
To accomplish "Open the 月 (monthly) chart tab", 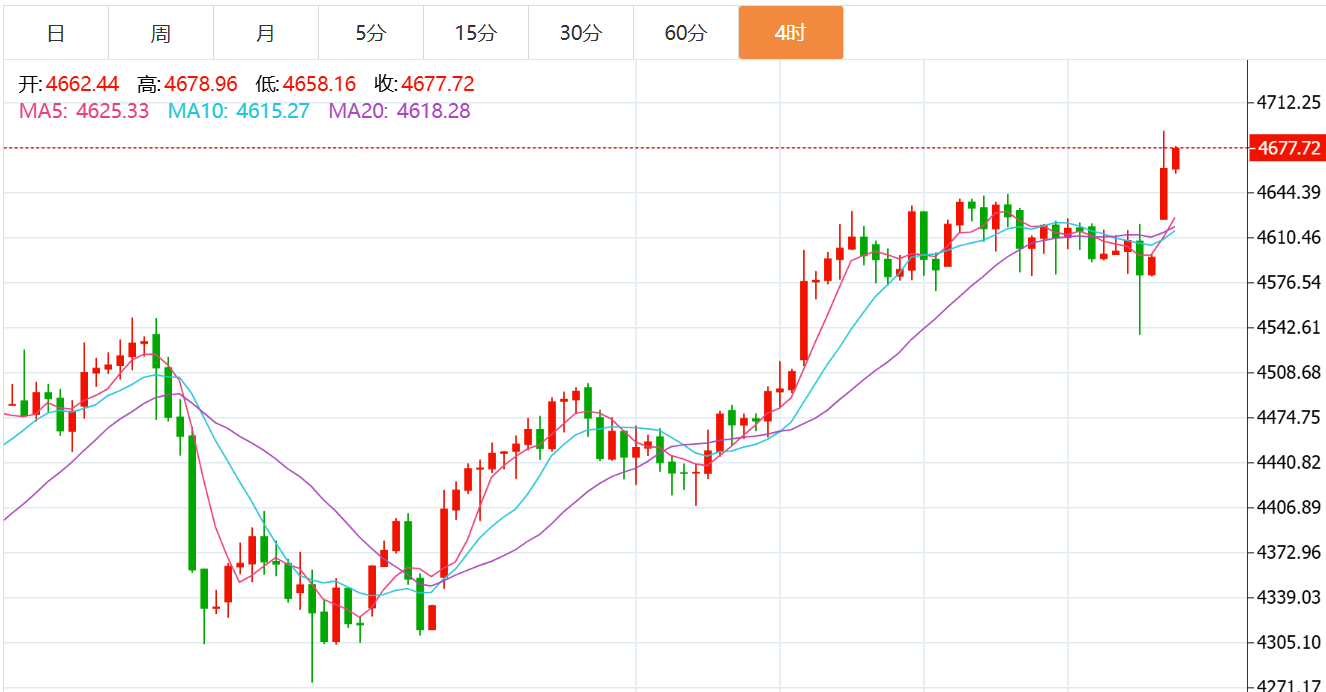I will coord(266,33).
